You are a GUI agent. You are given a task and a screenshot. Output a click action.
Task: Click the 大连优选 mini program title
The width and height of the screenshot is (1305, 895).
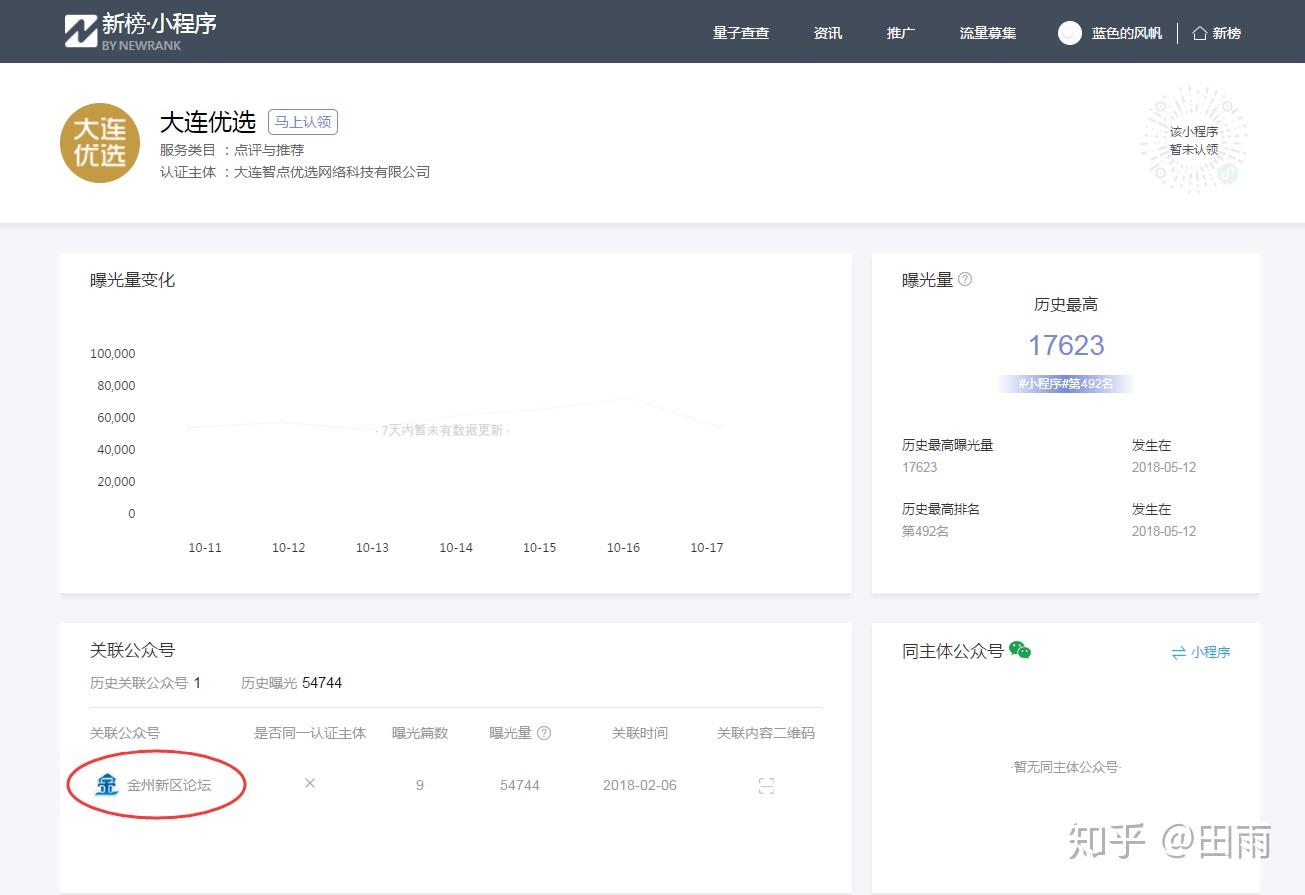click(x=208, y=122)
